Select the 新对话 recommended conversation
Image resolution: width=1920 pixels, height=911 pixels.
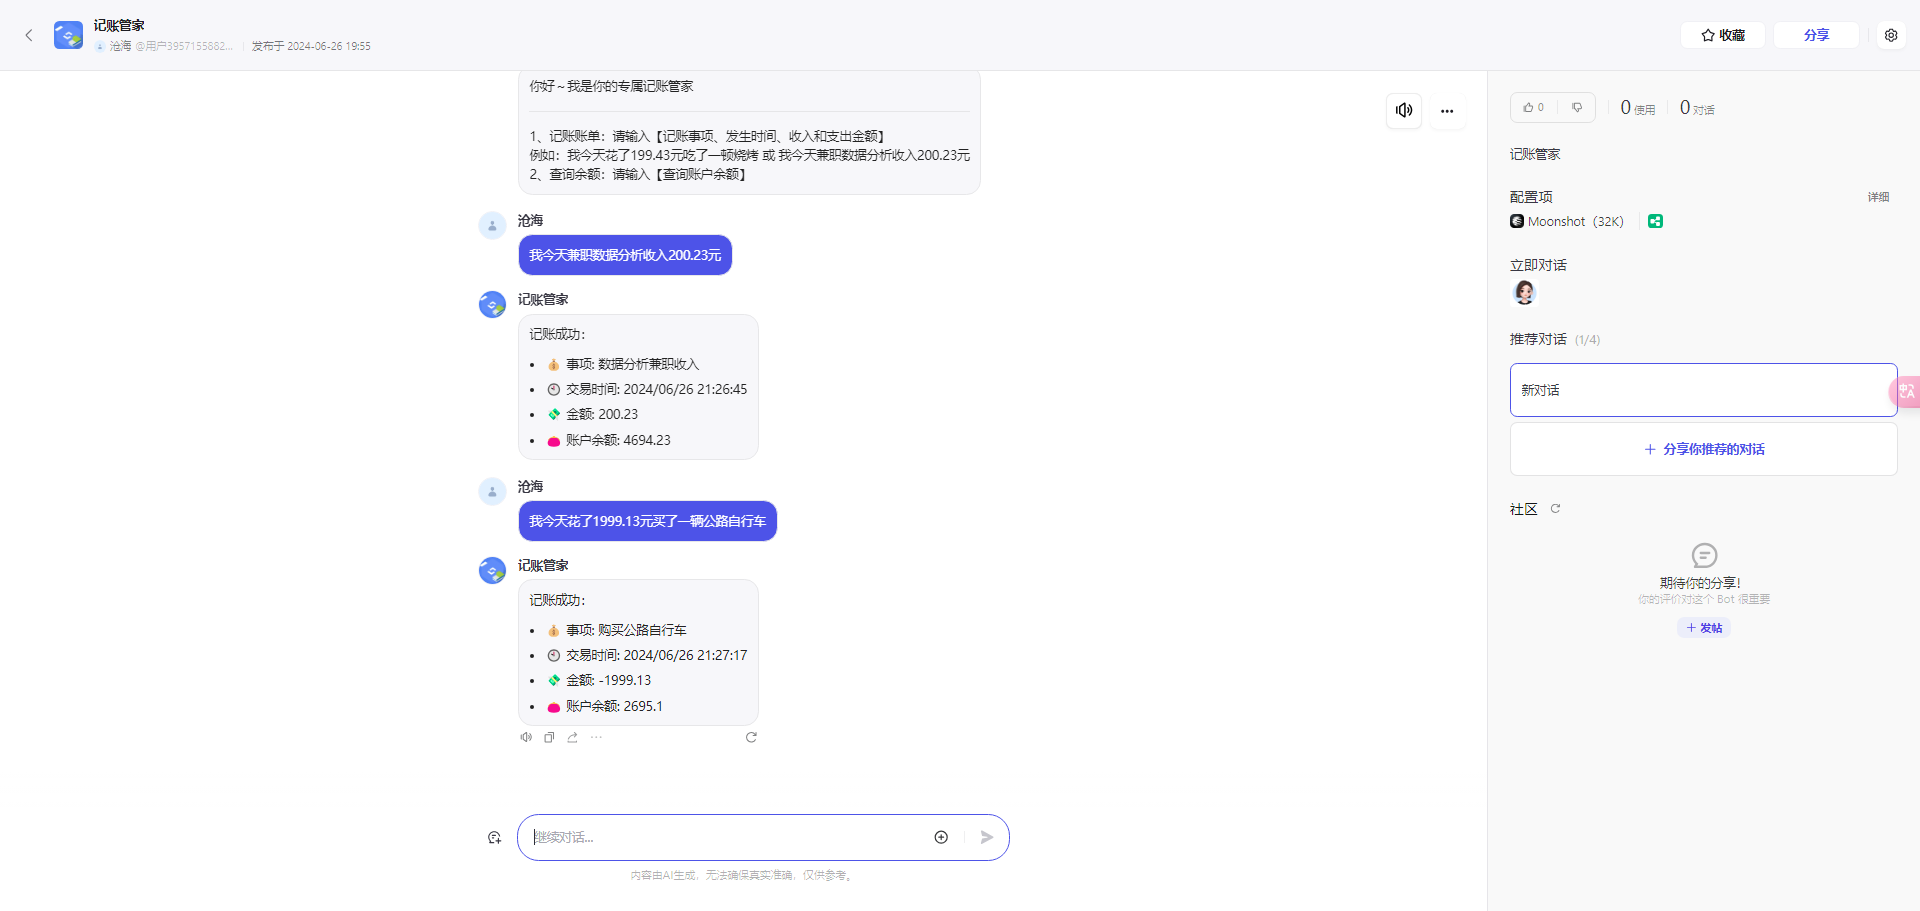[x=1703, y=390]
